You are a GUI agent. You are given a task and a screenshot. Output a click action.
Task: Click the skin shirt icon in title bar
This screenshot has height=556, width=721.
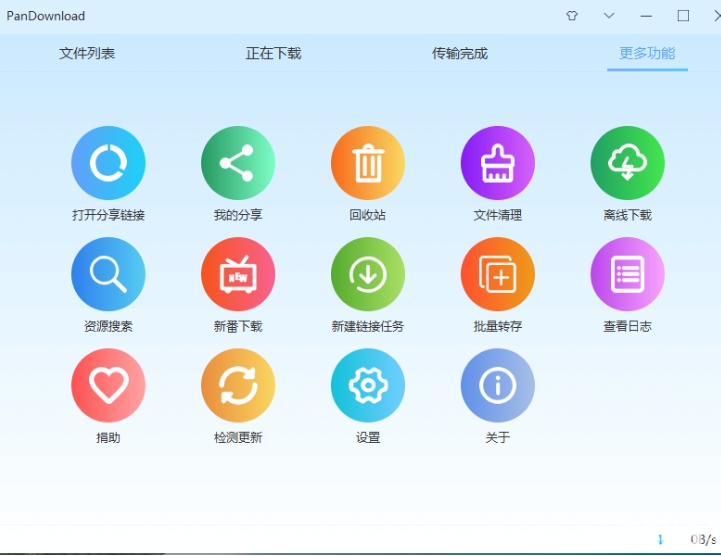coord(572,16)
